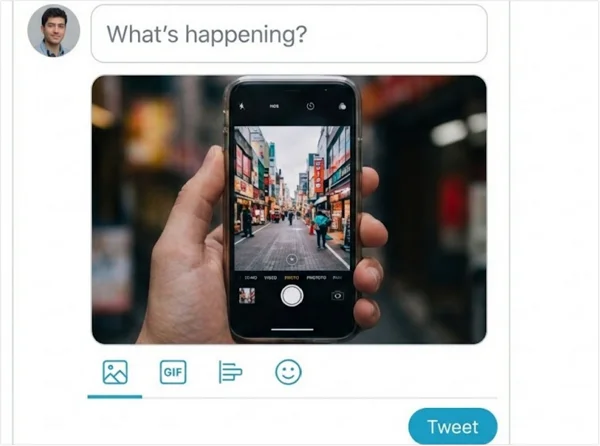Image resolution: width=600 pixels, height=446 pixels.
Task: Select the timer icon on phone camera
Action: pyautogui.click(x=310, y=106)
